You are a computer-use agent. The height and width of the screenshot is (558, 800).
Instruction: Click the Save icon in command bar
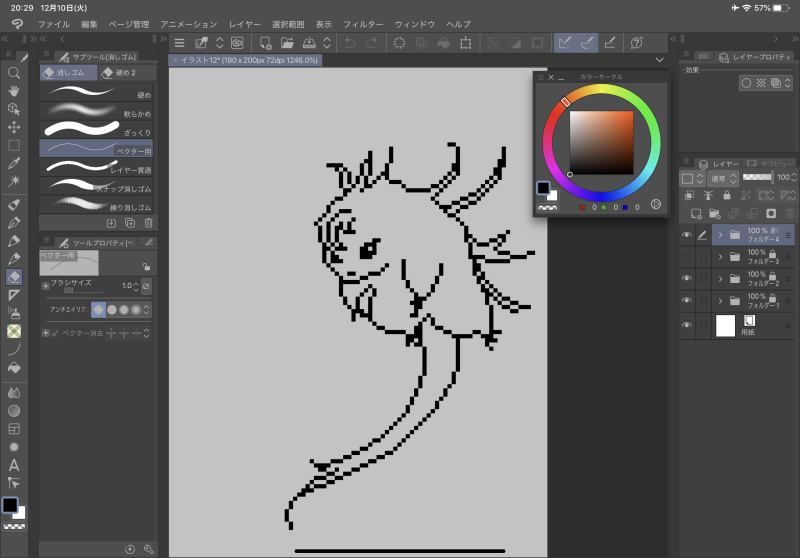coord(309,43)
